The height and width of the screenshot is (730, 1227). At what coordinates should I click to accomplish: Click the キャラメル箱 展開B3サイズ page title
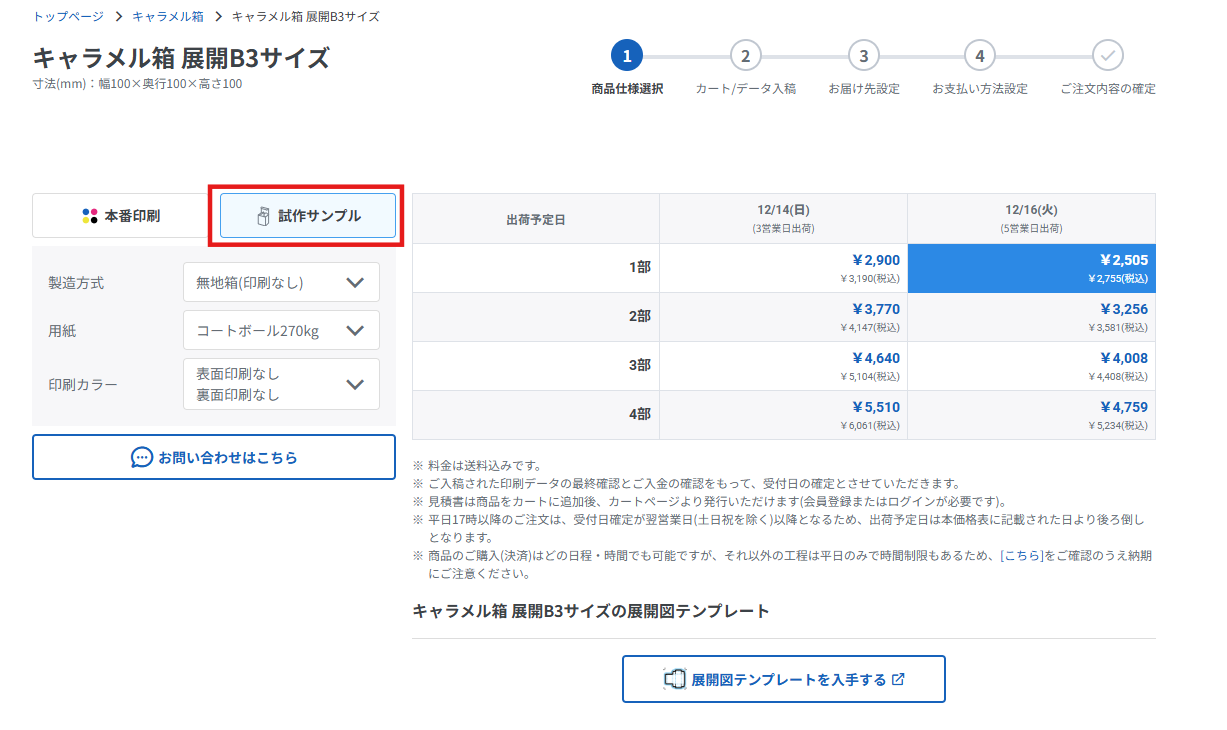[x=181, y=58]
